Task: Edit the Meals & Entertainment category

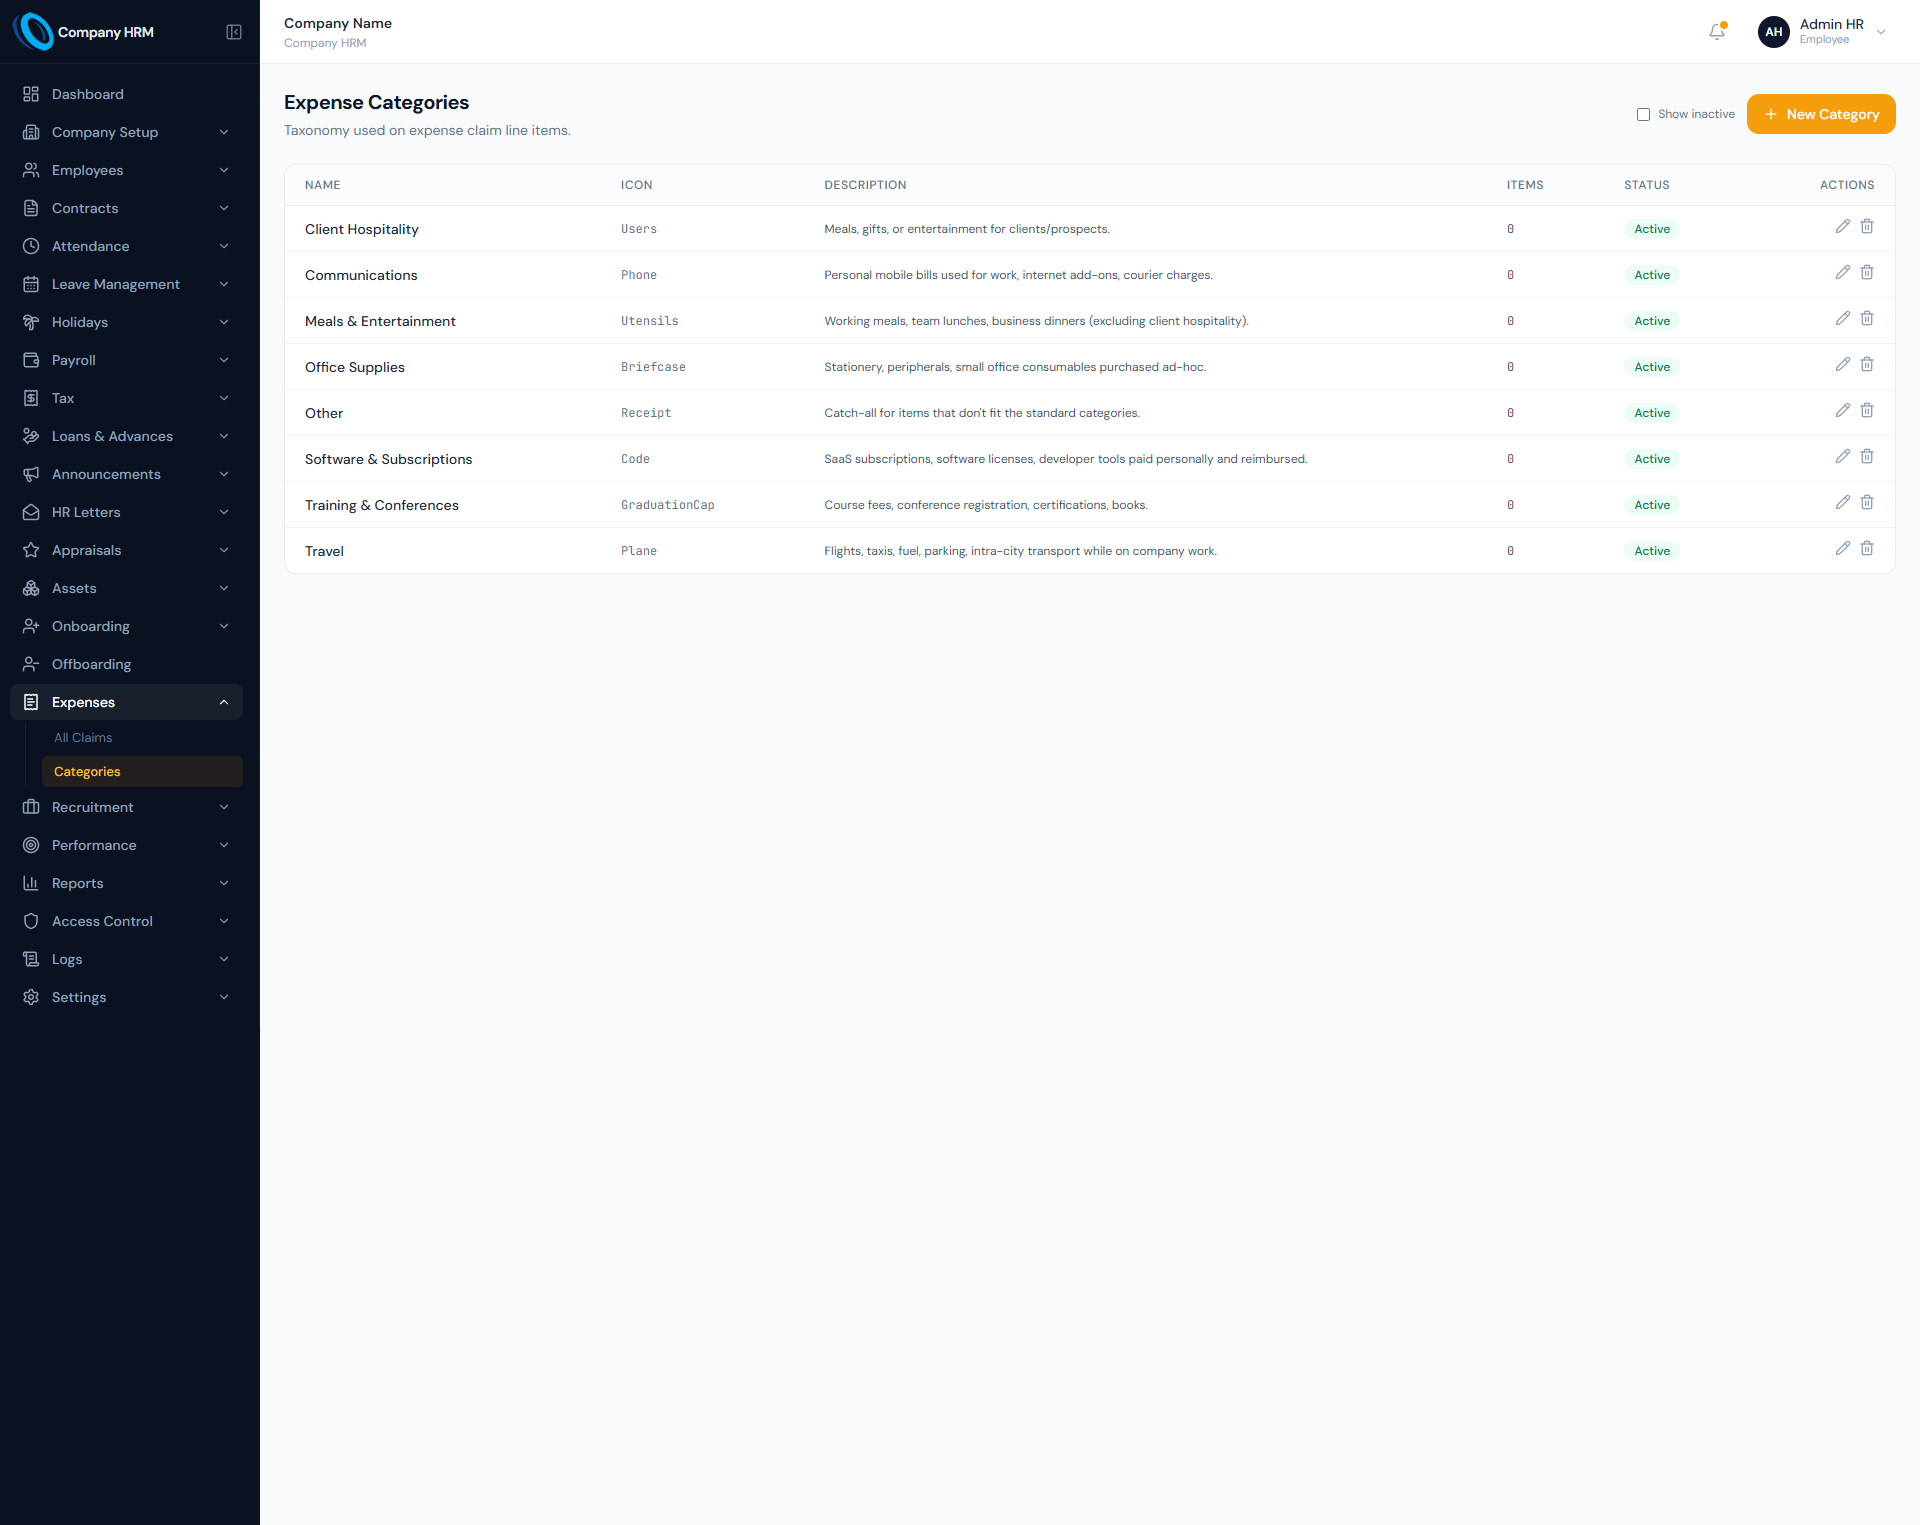Action: (x=1842, y=319)
